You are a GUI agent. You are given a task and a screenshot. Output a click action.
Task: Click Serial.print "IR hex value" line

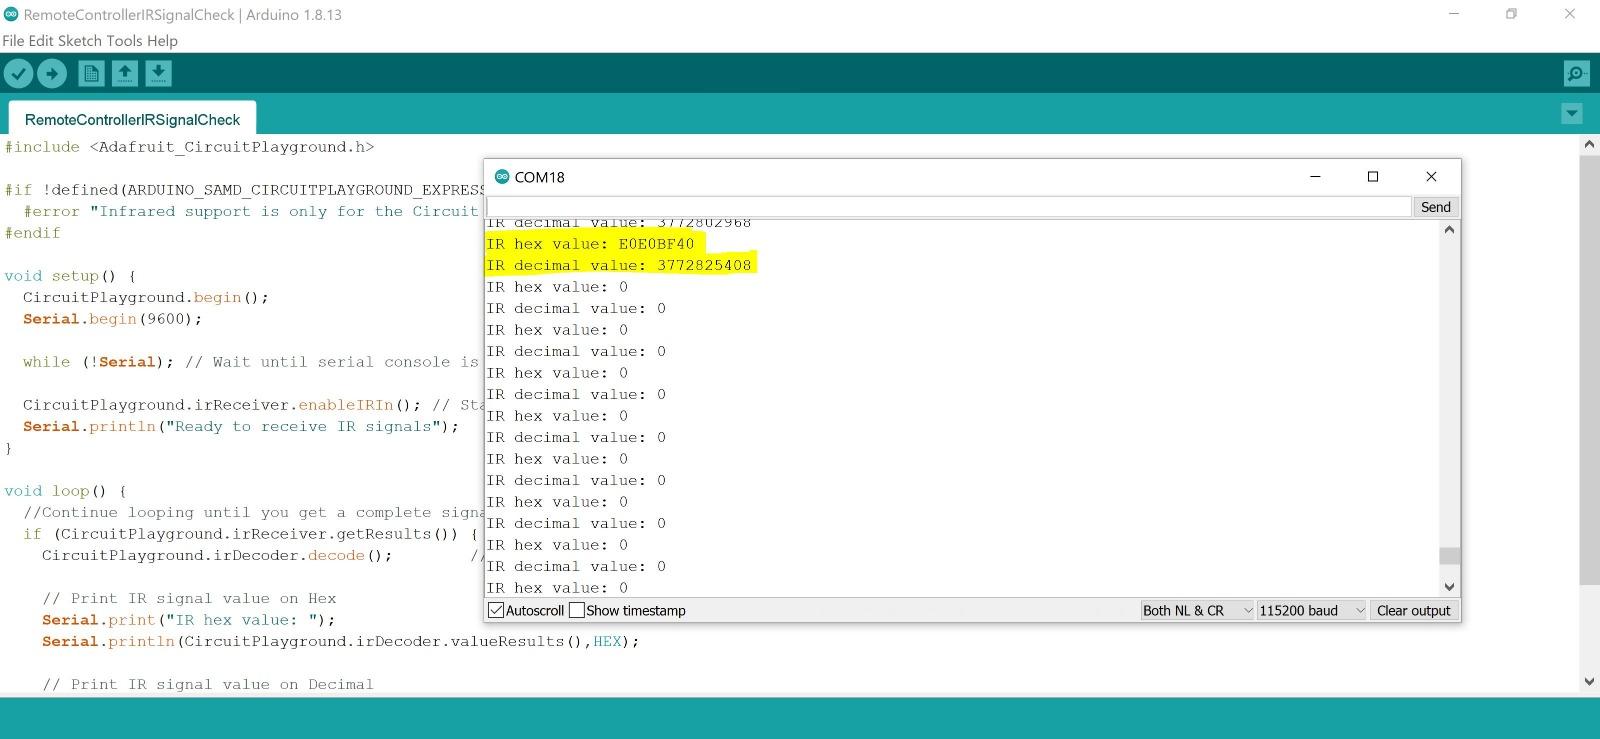[188, 620]
